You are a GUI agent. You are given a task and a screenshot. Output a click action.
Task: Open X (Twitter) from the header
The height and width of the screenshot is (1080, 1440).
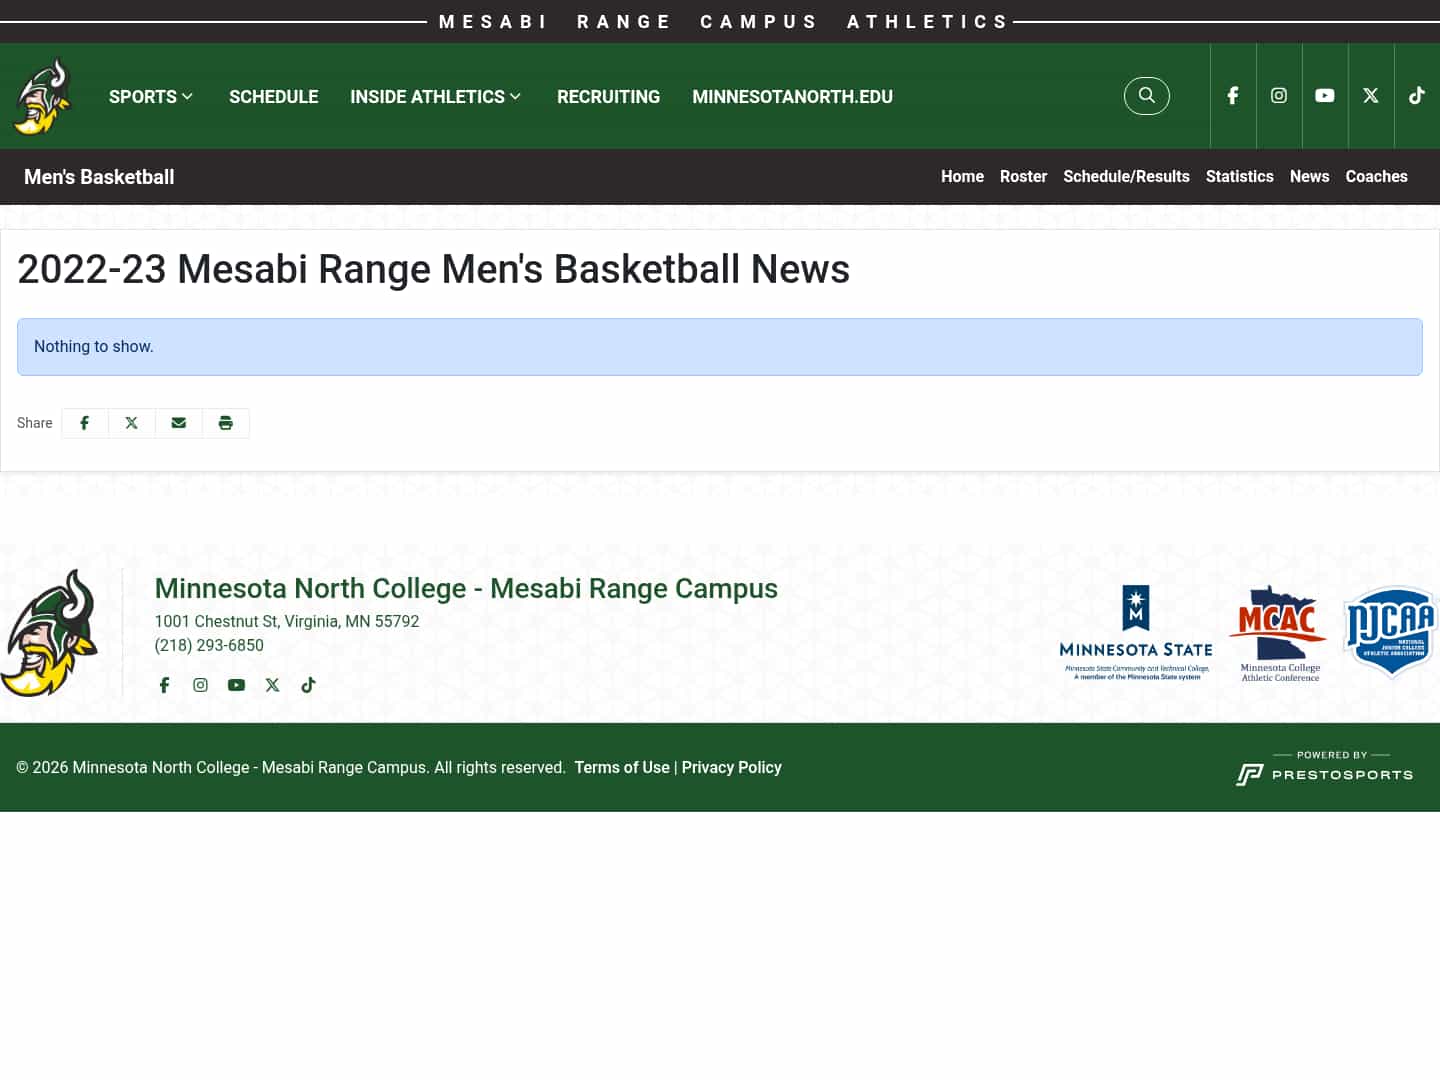pos(1371,96)
